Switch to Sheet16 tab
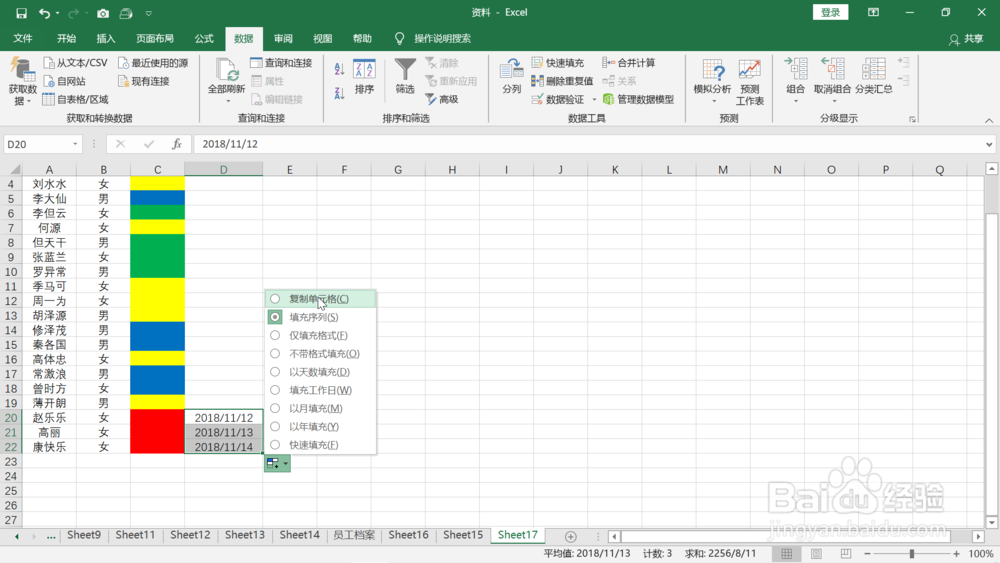Image resolution: width=1000 pixels, height=563 pixels. (408, 535)
